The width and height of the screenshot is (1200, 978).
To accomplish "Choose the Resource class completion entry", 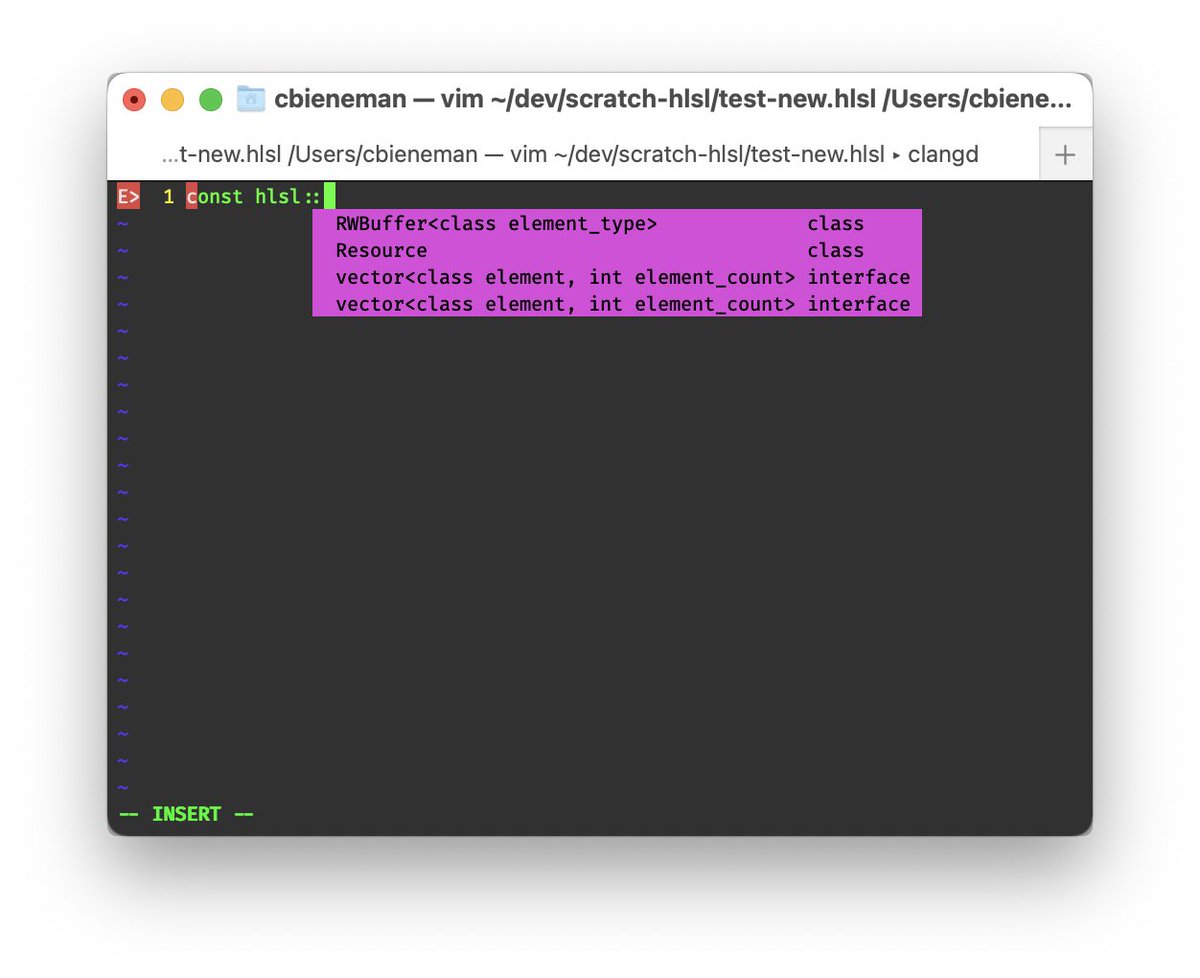I will point(617,250).
